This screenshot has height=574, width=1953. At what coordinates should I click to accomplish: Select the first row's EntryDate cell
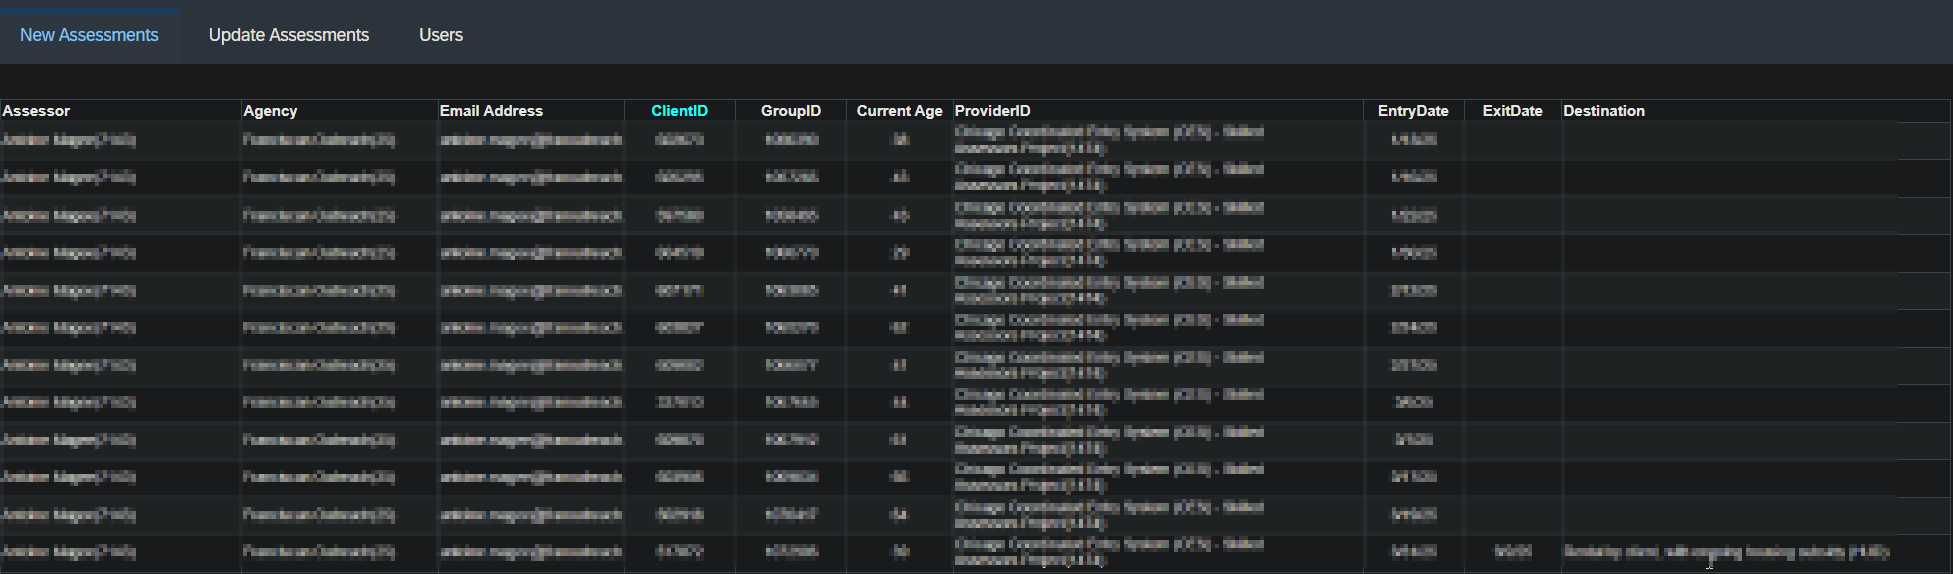pyautogui.click(x=1413, y=140)
